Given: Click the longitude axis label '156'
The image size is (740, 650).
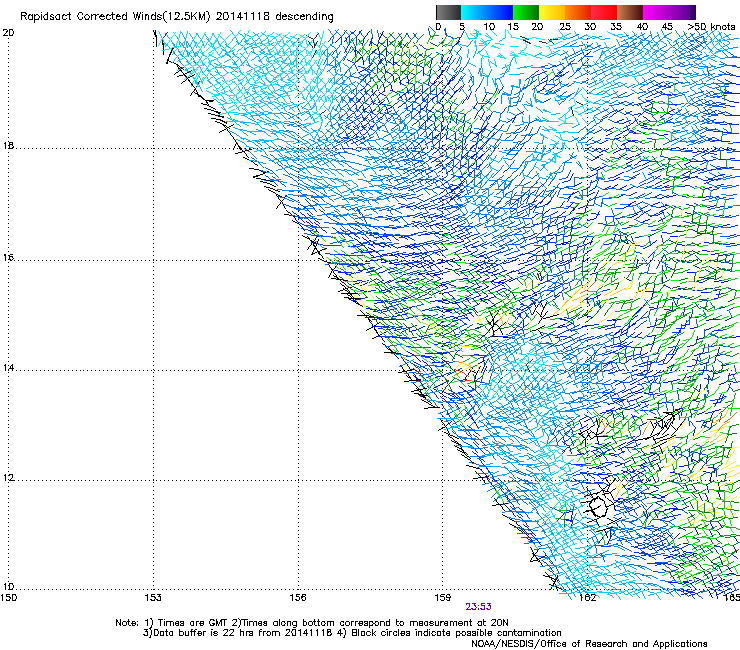Looking at the screenshot, I should tap(298, 598).
